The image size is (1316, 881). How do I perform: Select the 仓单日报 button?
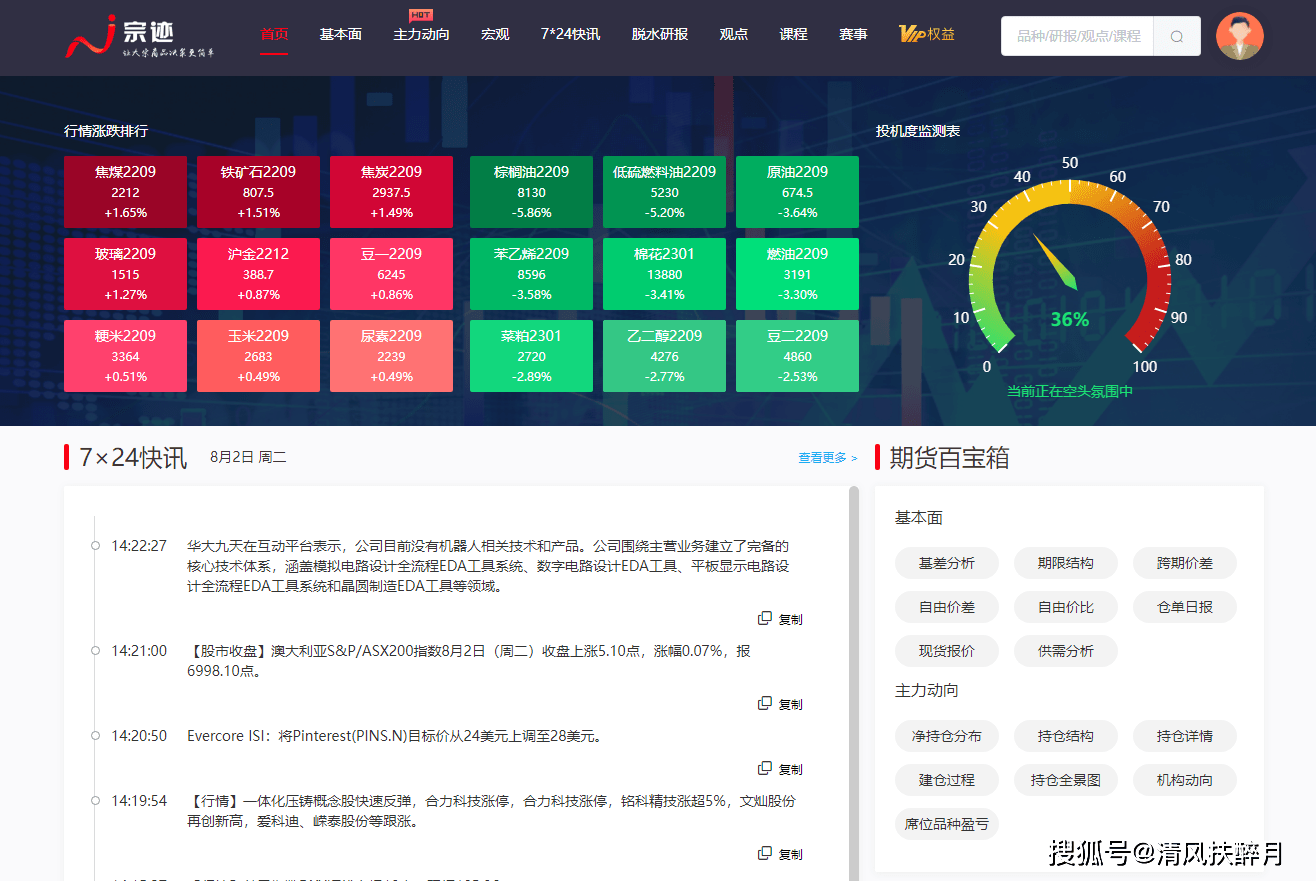(x=1184, y=607)
